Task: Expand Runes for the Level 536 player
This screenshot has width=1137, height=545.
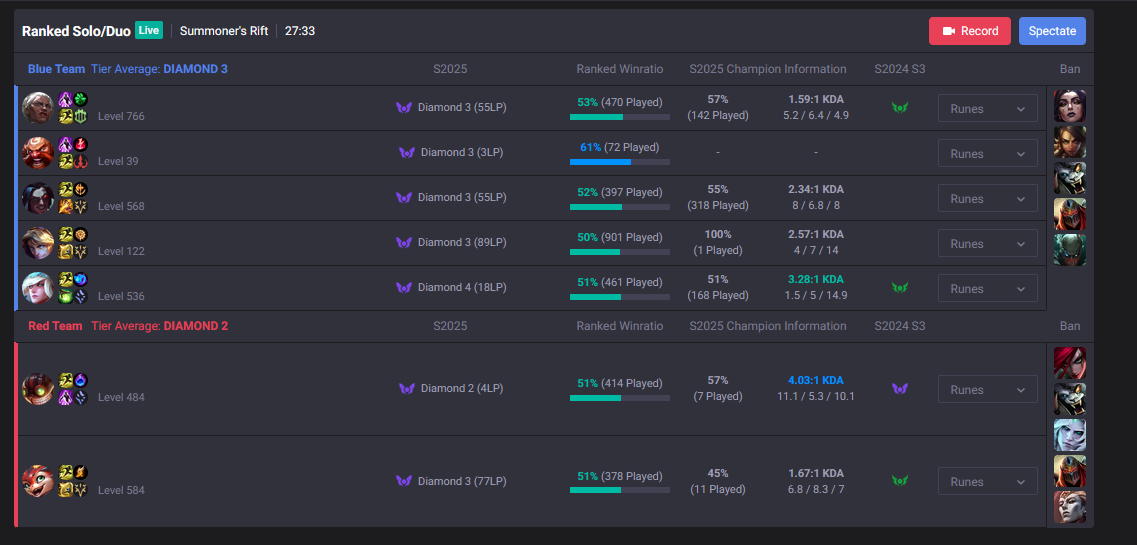Action: 988,288
